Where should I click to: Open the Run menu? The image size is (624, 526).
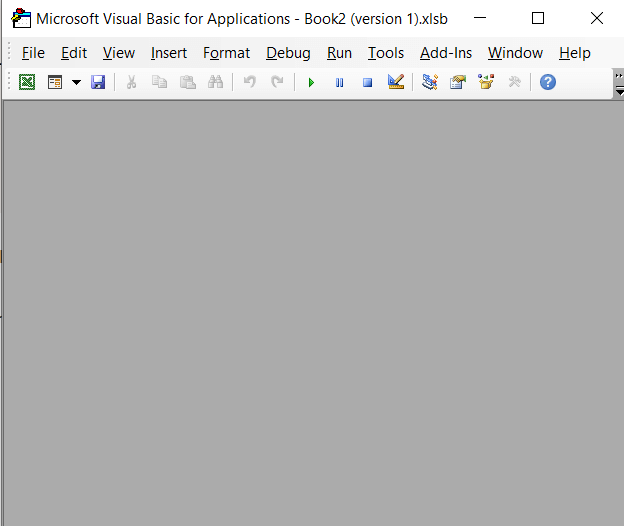339,53
